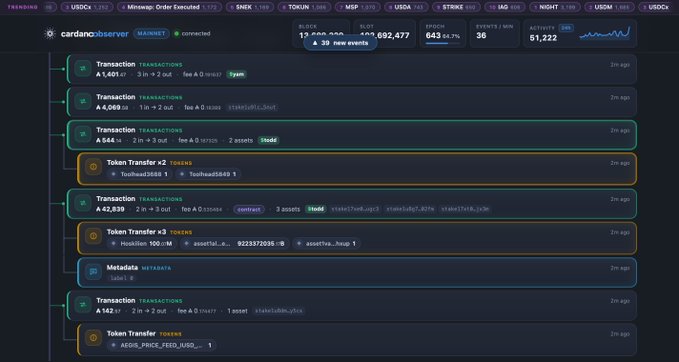
Task: Click the contract badge on the ₳42,839 transaction
Action: pos(249,210)
